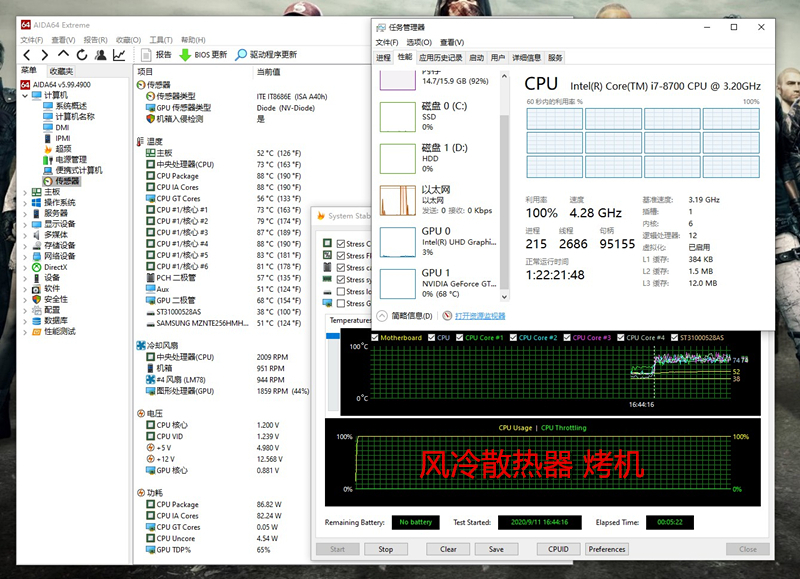Viewport: 800px width, 579px height.
Task: Click the refresh icon in AIDA64 toolbar
Action: (x=82, y=55)
